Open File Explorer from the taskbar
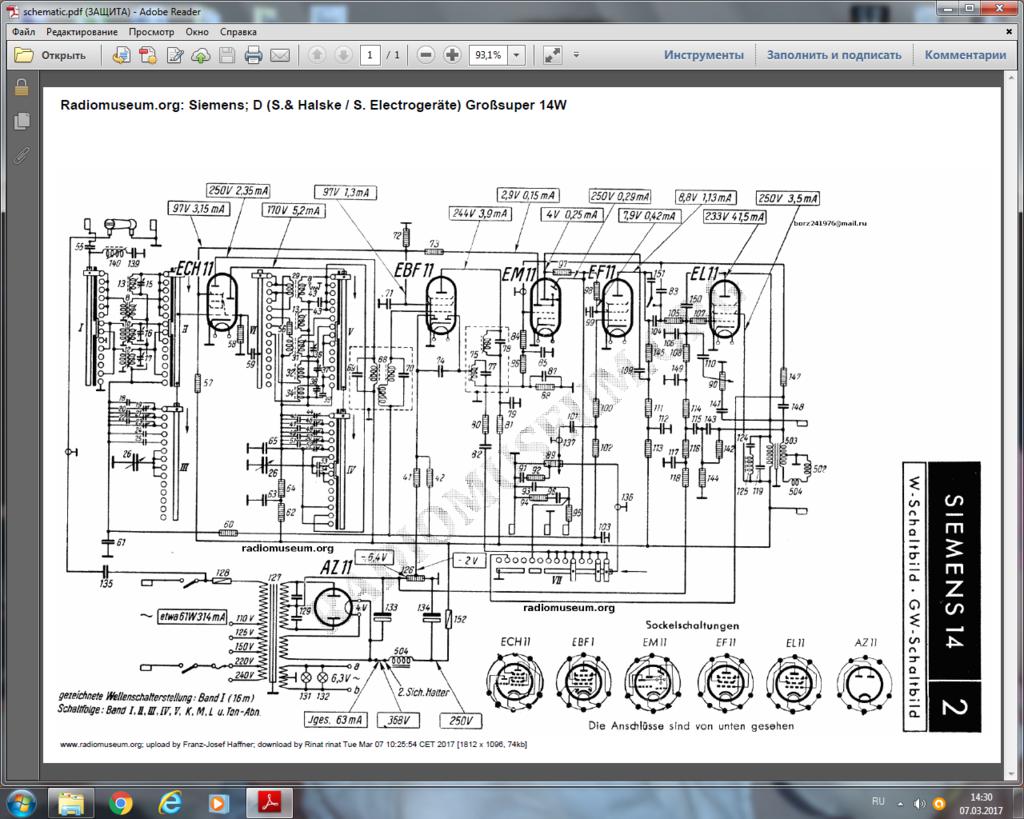Screen dimensions: 1024x819 pyautogui.click(x=71, y=803)
